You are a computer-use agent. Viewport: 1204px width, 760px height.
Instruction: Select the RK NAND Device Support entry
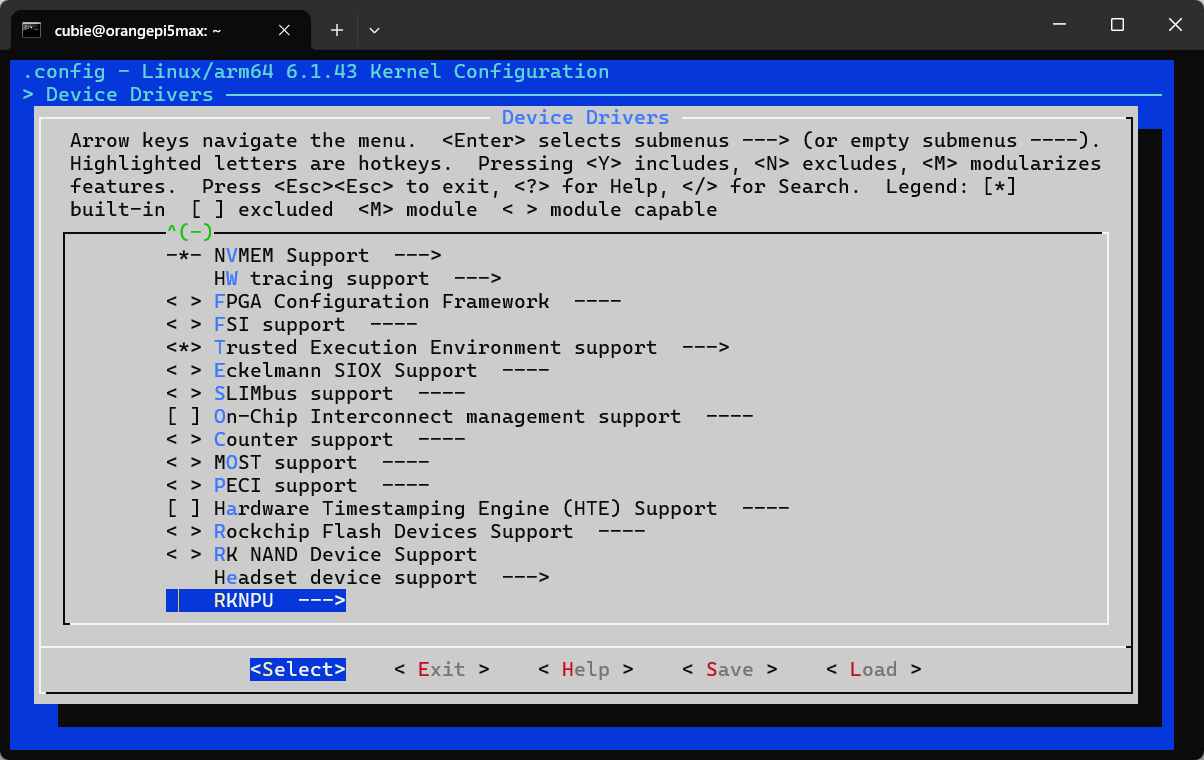pos(344,554)
